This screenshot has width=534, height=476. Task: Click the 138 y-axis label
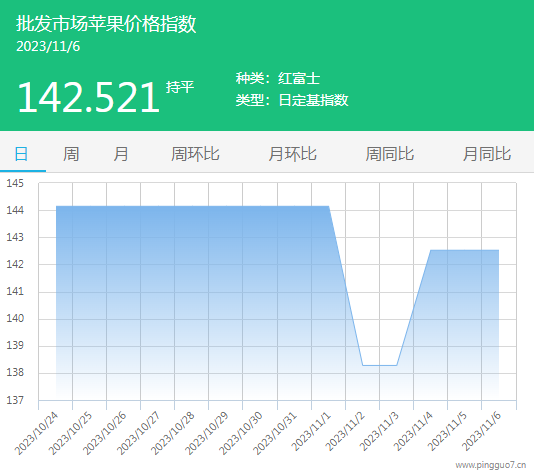(x=15, y=372)
